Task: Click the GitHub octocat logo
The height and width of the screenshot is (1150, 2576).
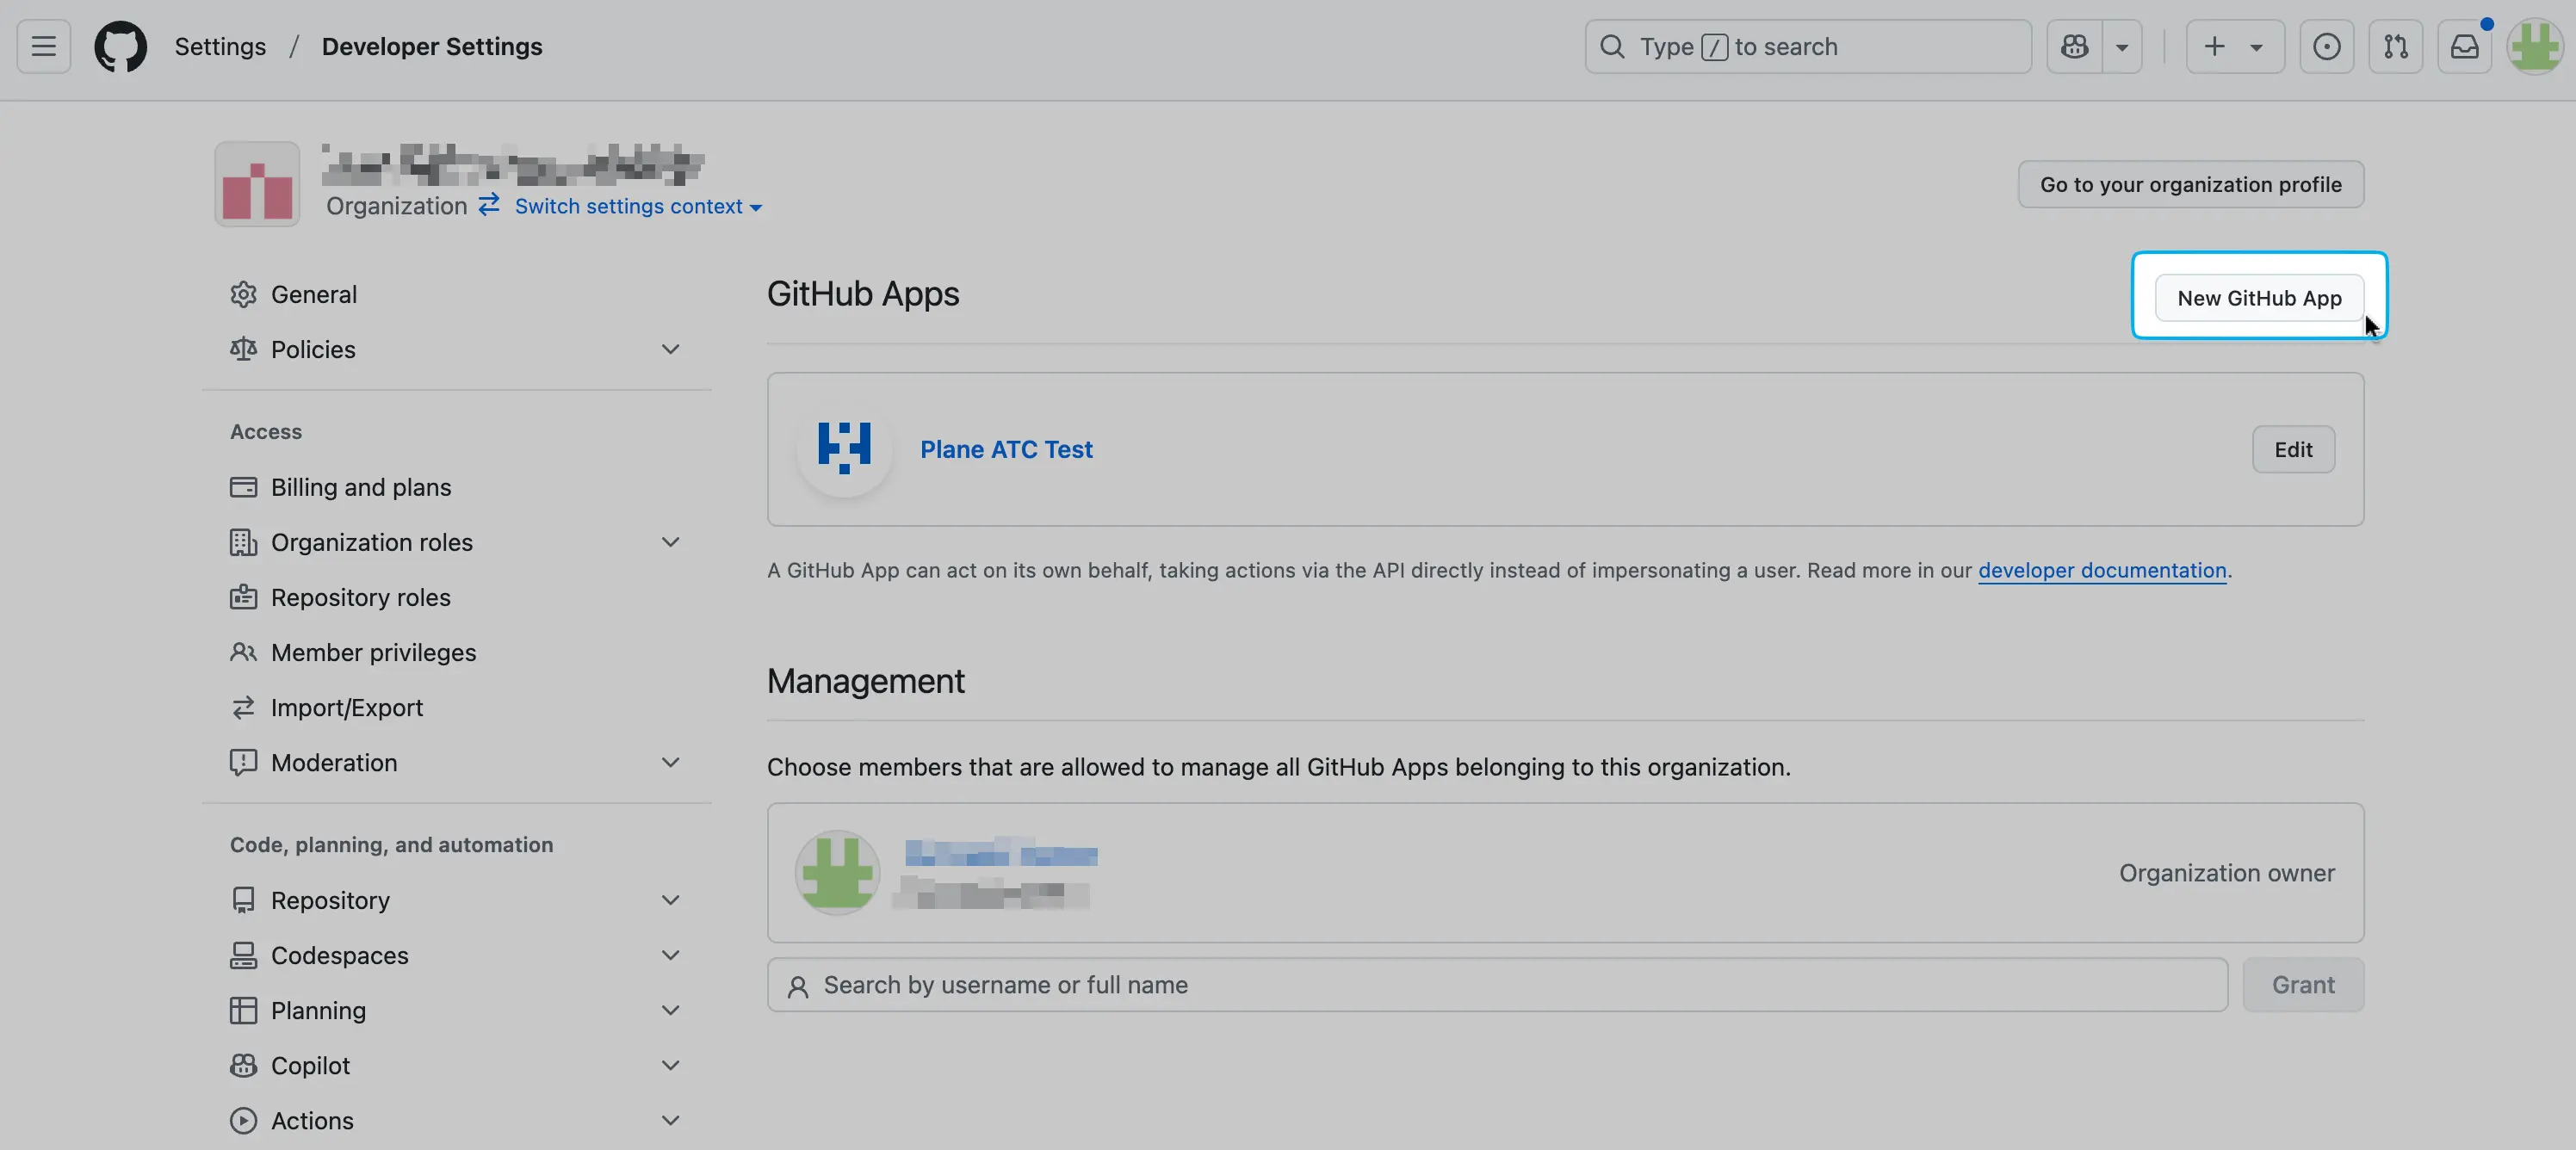Action: (x=120, y=46)
